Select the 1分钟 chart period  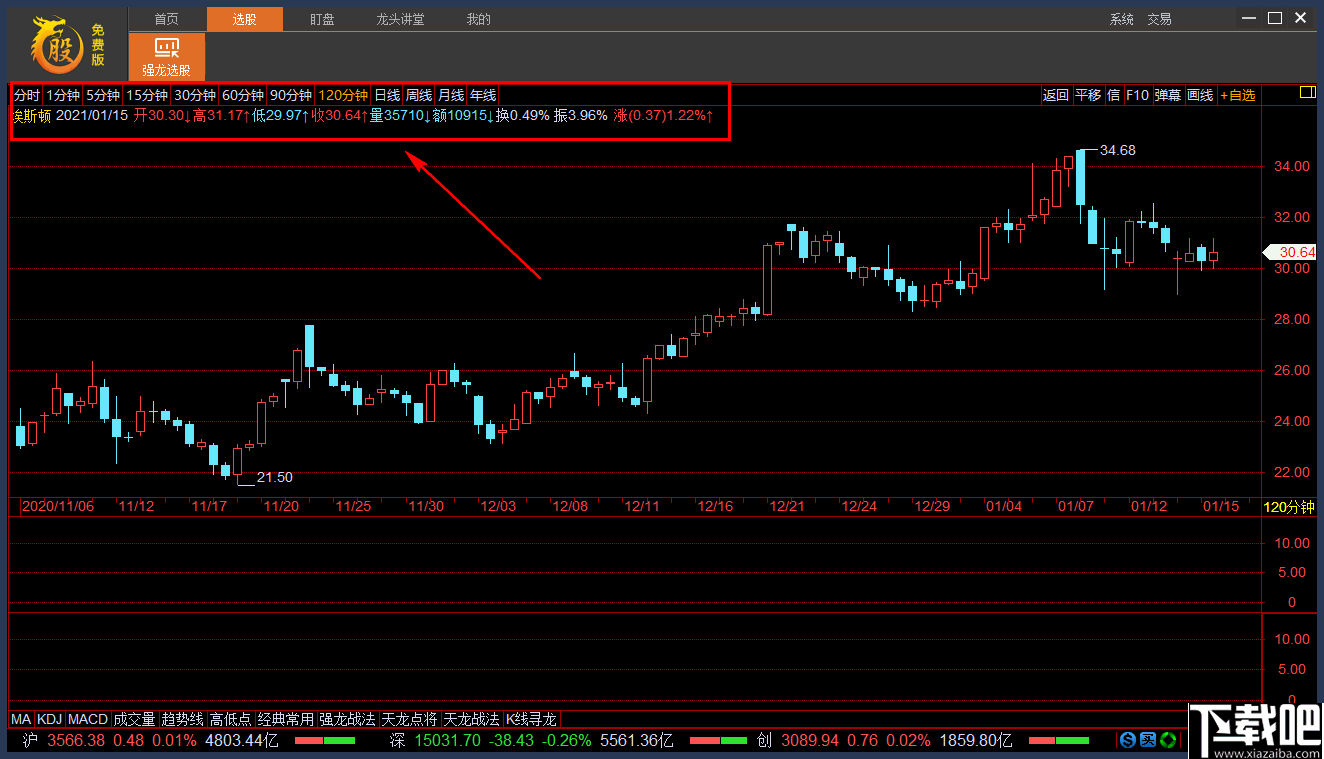pyautogui.click(x=62, y=95)
